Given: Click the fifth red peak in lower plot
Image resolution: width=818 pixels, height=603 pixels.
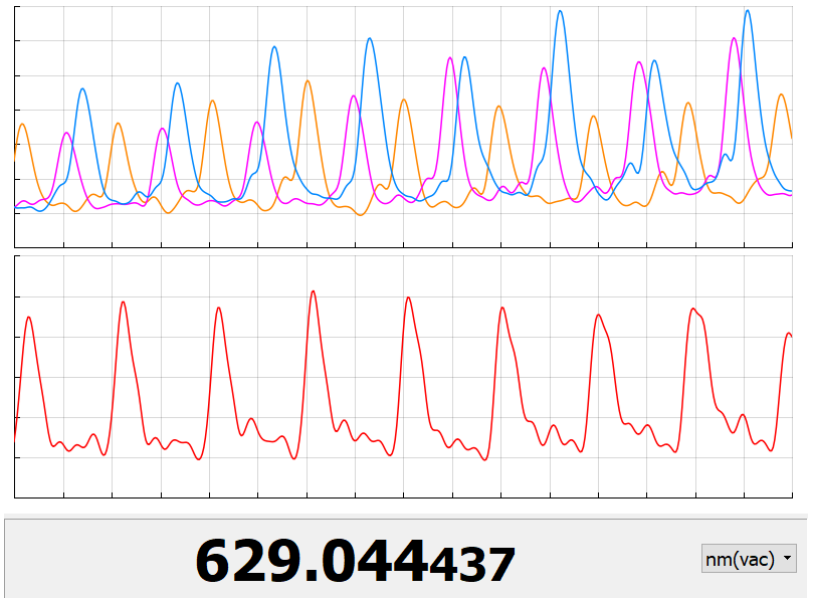Looking at the screenshot, I should 408,298.
